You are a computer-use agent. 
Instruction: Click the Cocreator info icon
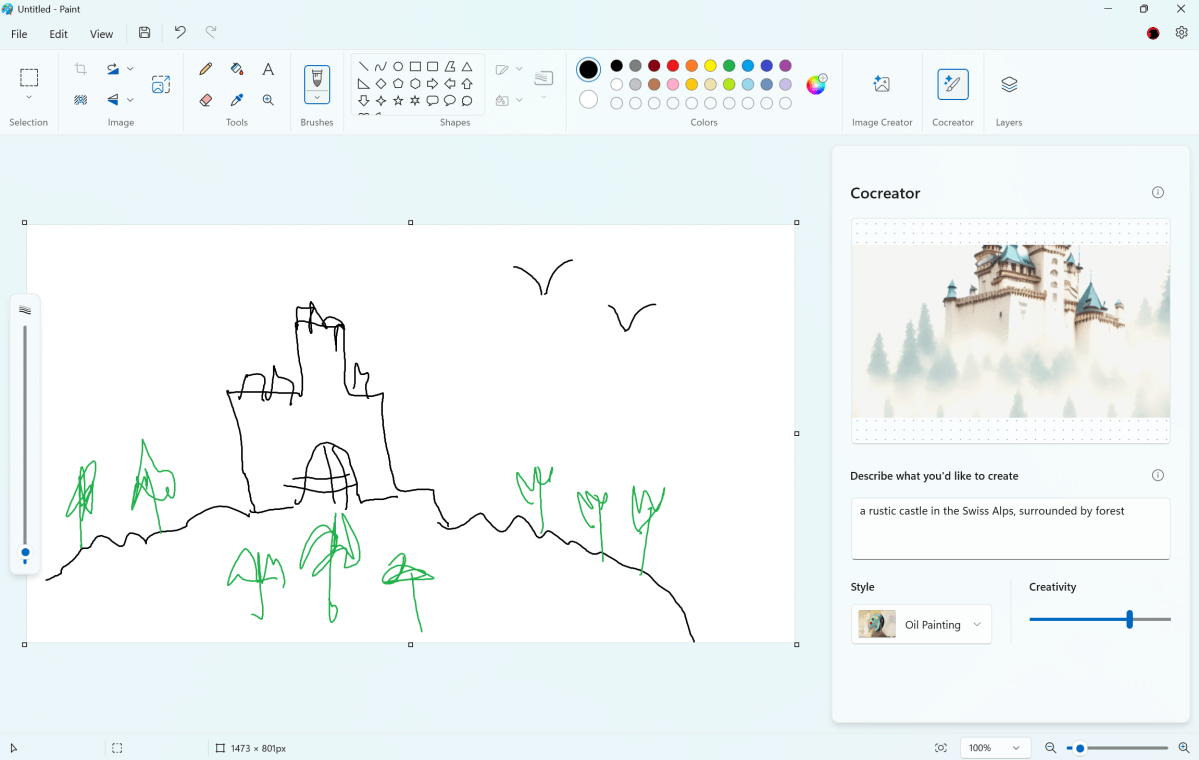point(1157,192)
